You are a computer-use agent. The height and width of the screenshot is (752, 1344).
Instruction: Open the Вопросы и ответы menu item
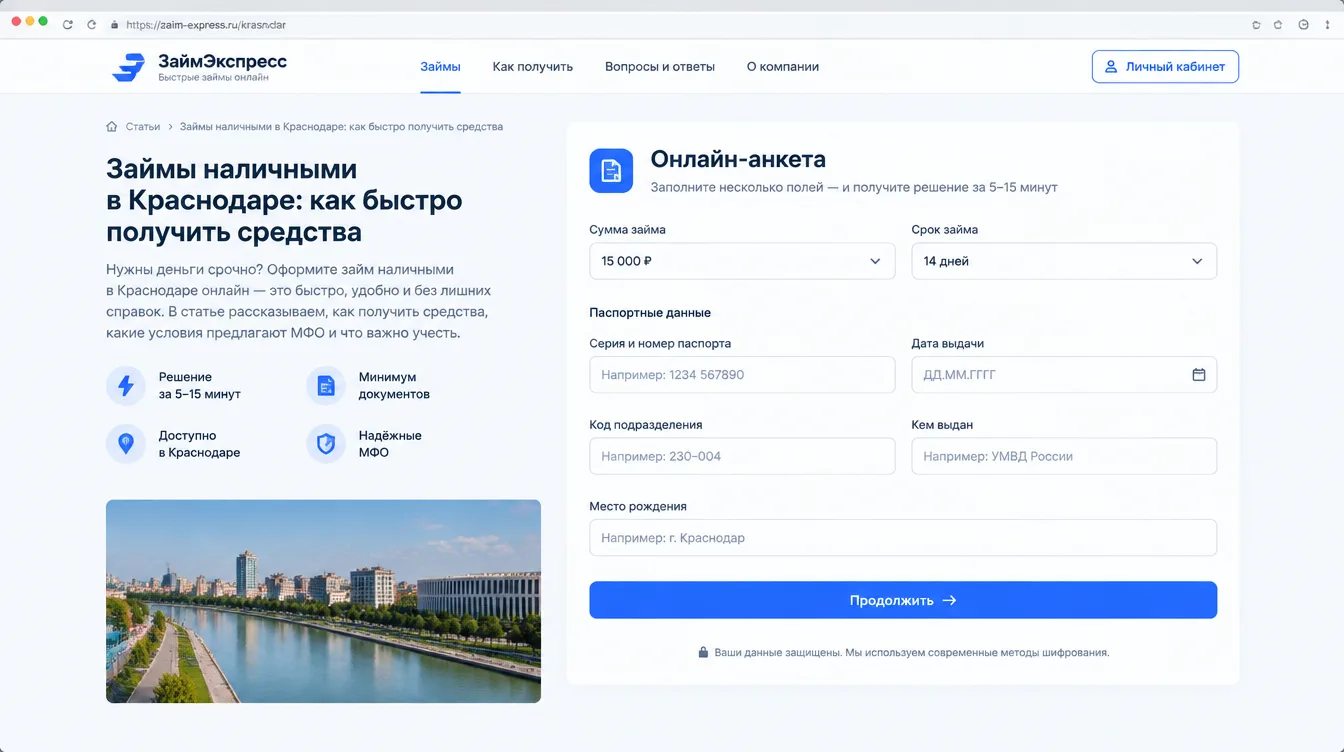[x=660, y=67]
